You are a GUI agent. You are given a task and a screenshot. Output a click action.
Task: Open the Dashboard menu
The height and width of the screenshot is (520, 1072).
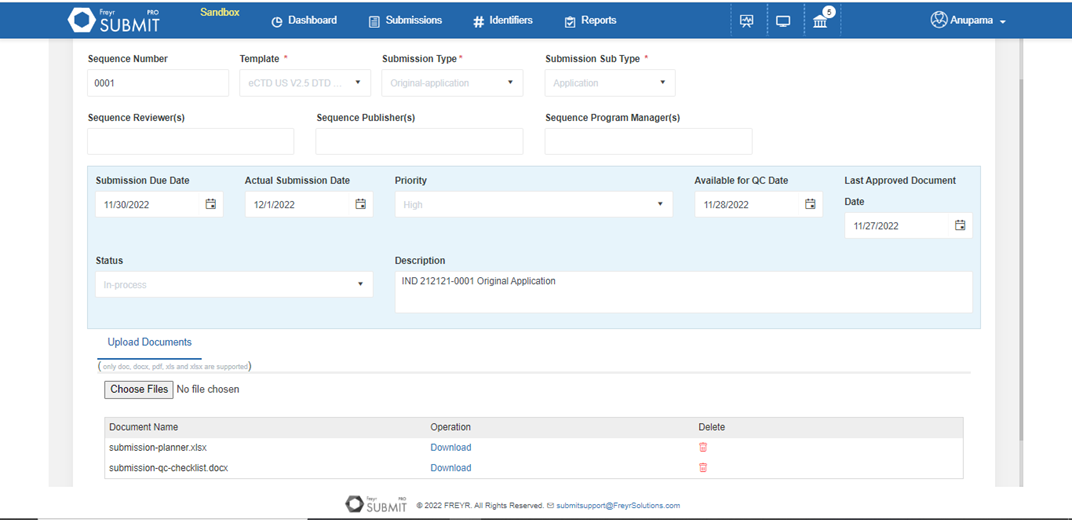304,20
